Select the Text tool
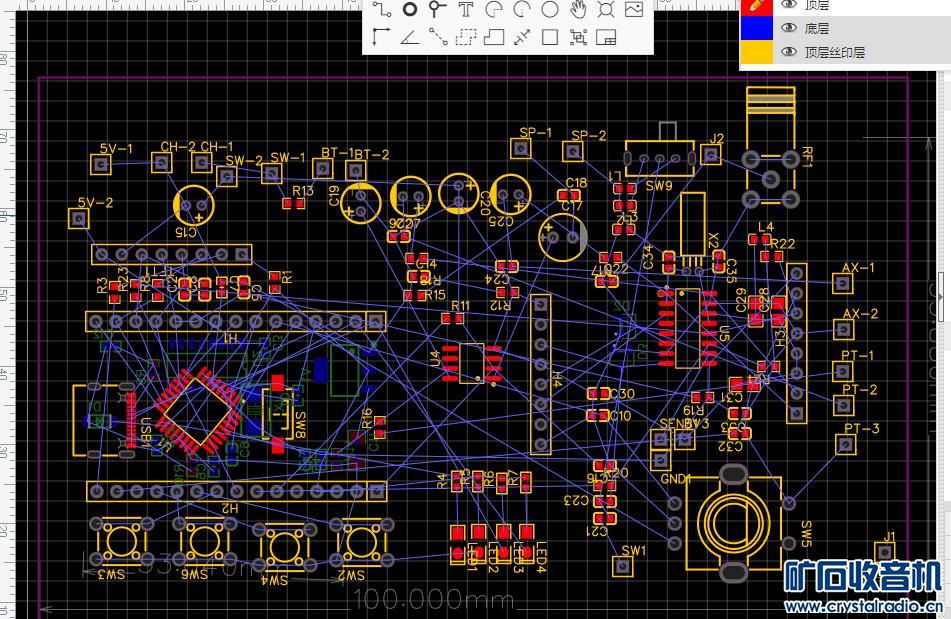 [x=465, y=9]
